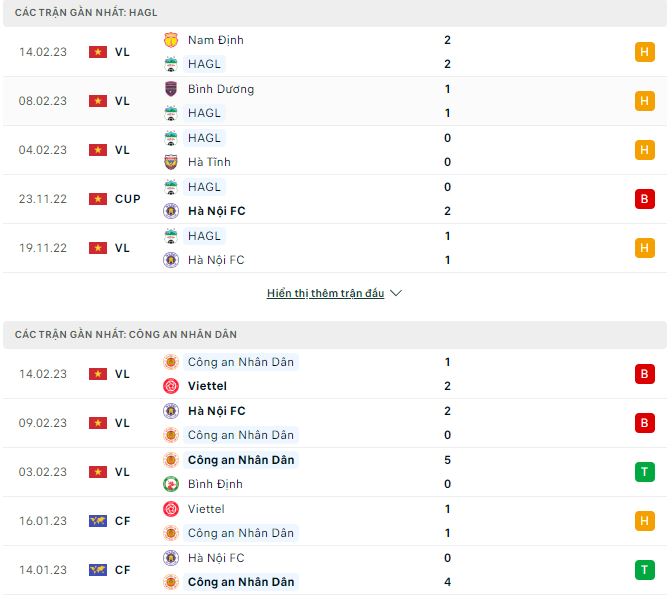Select Công an Nhân Dân in 14.01.23 match
The image size is (672, 599).
[x=241, y=582]
